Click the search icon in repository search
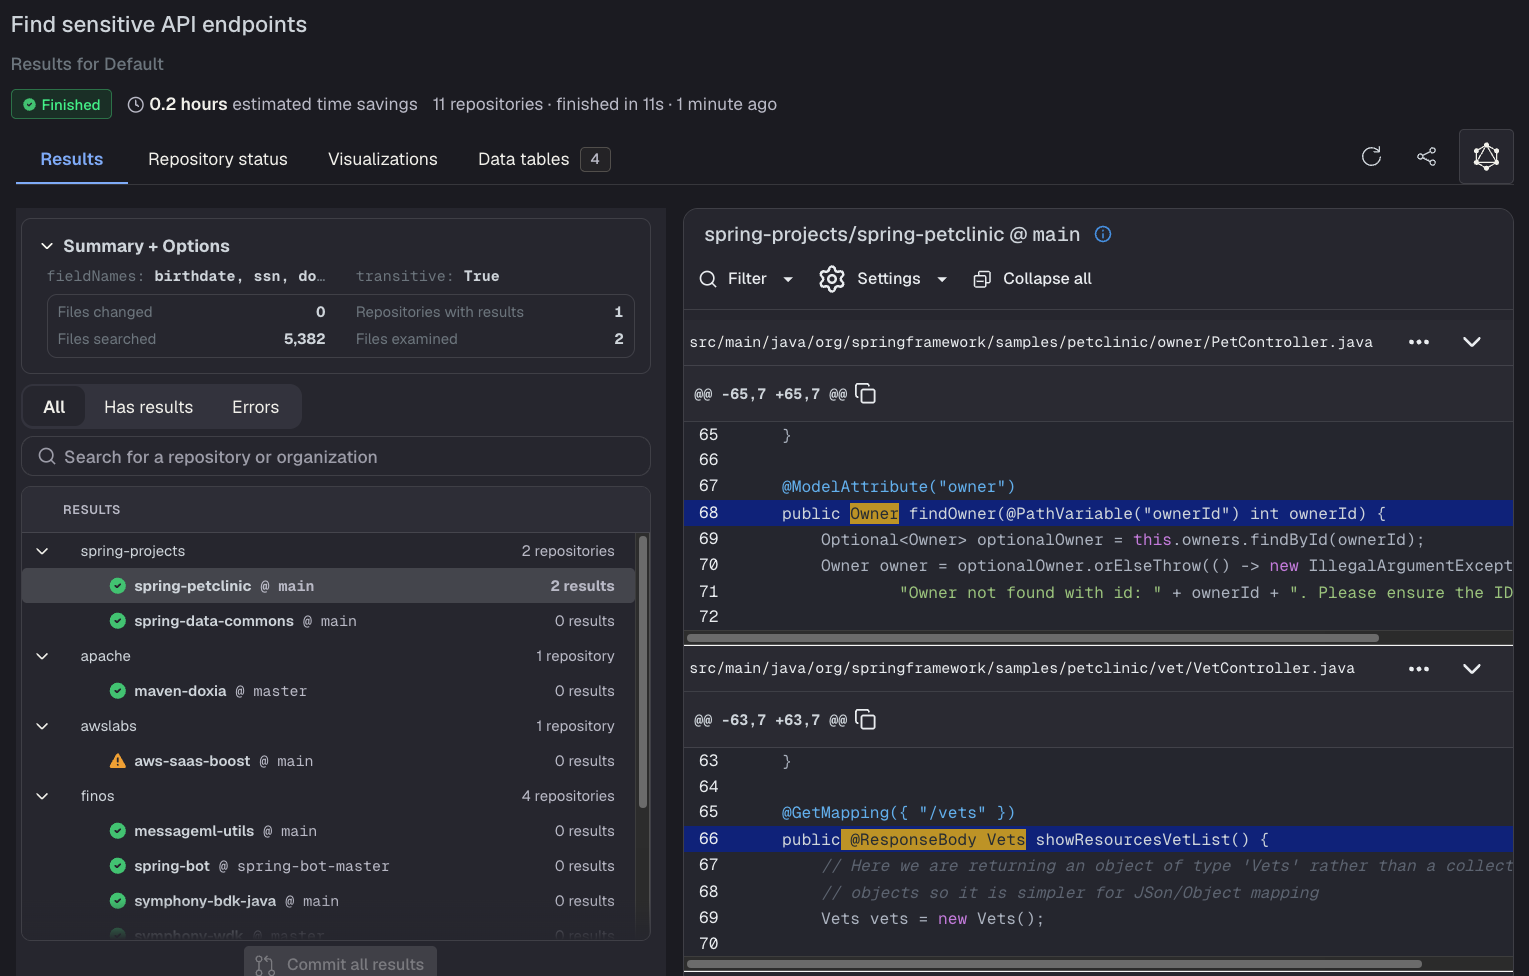This screenshot has height=976, width=1529. pyautogui.click(x=47, y=456)
